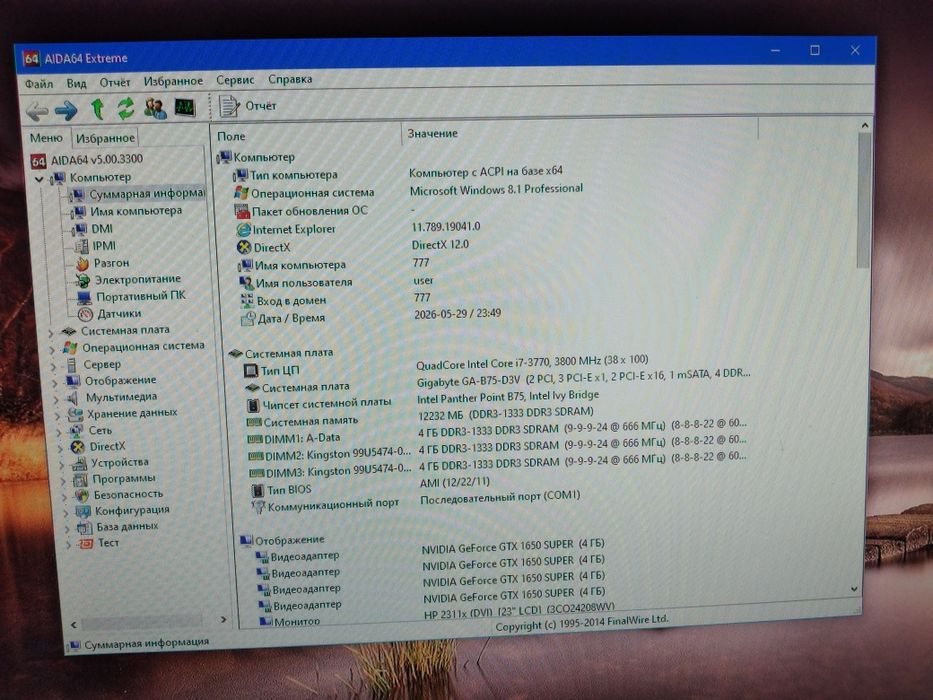
Task: Click the green Up arrow toolbar icon
Action: pos(98,108)
